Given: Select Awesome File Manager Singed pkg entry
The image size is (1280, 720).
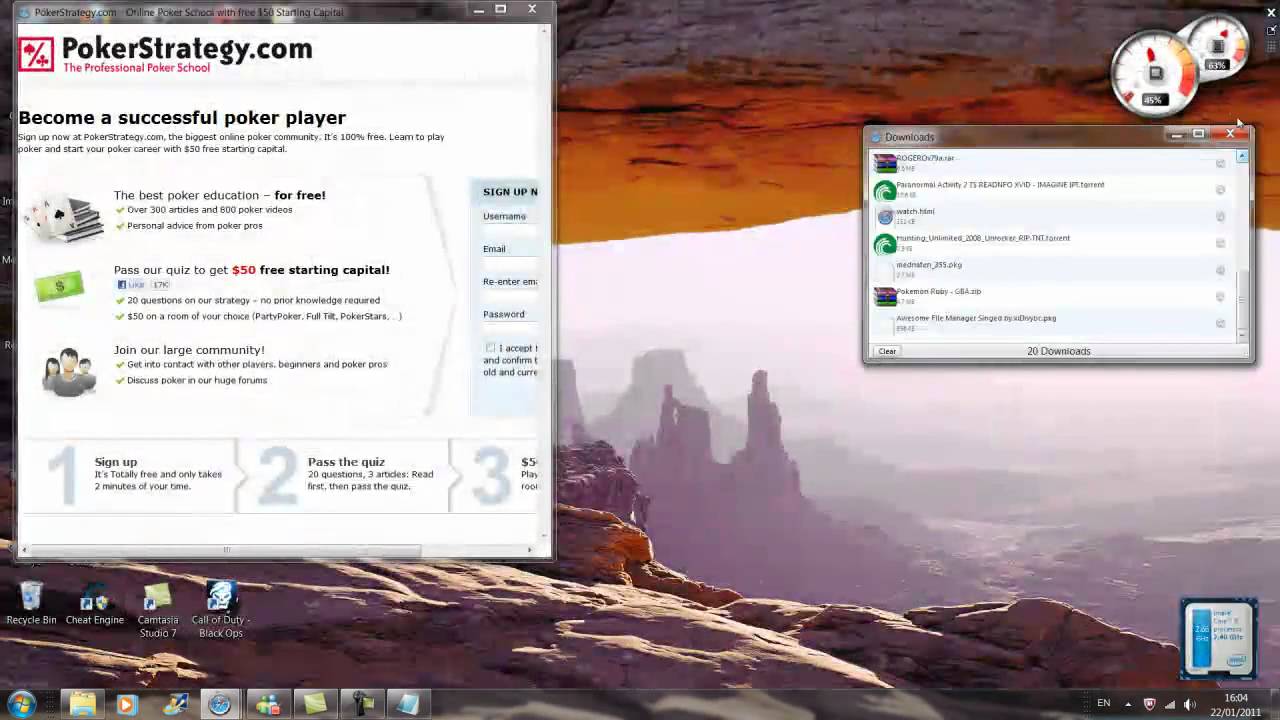Looking at the screenshot, I should [x=976, y=318].
